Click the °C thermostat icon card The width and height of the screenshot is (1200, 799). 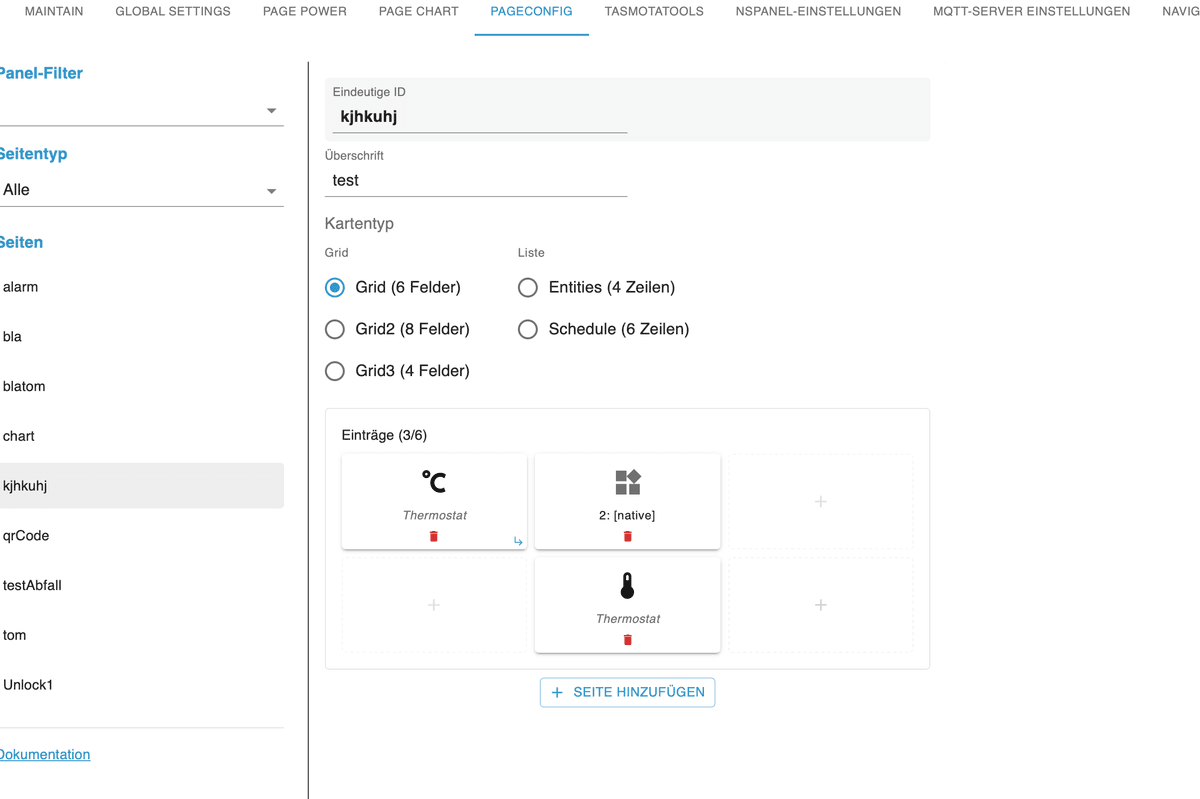[x=434, y=483]
